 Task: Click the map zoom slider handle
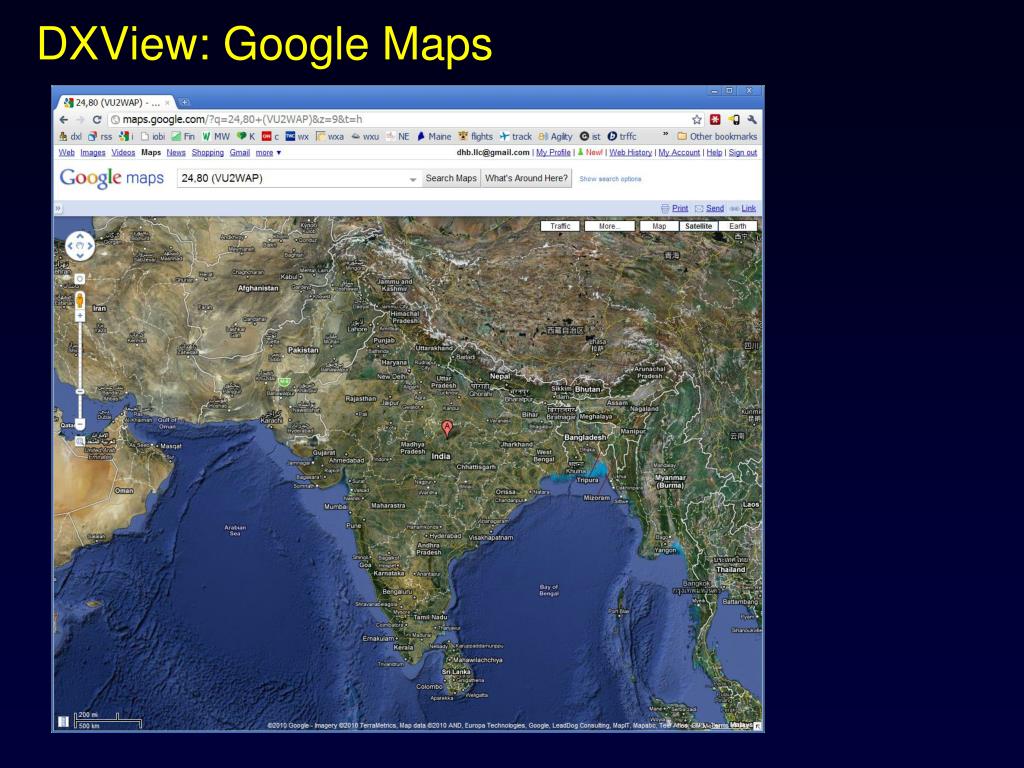[80, 392]
